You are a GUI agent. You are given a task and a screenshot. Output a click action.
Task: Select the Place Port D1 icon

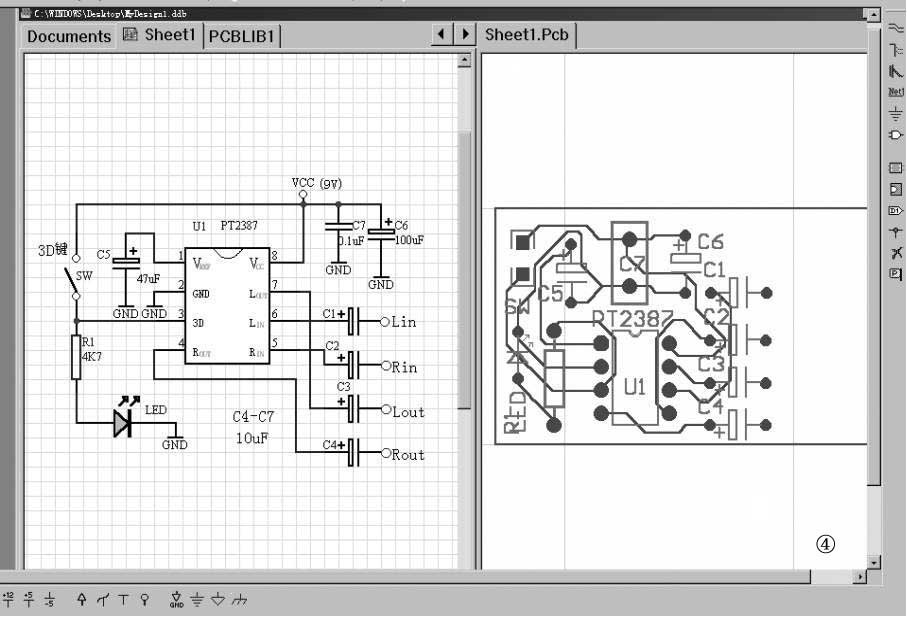tap(896, 211)
